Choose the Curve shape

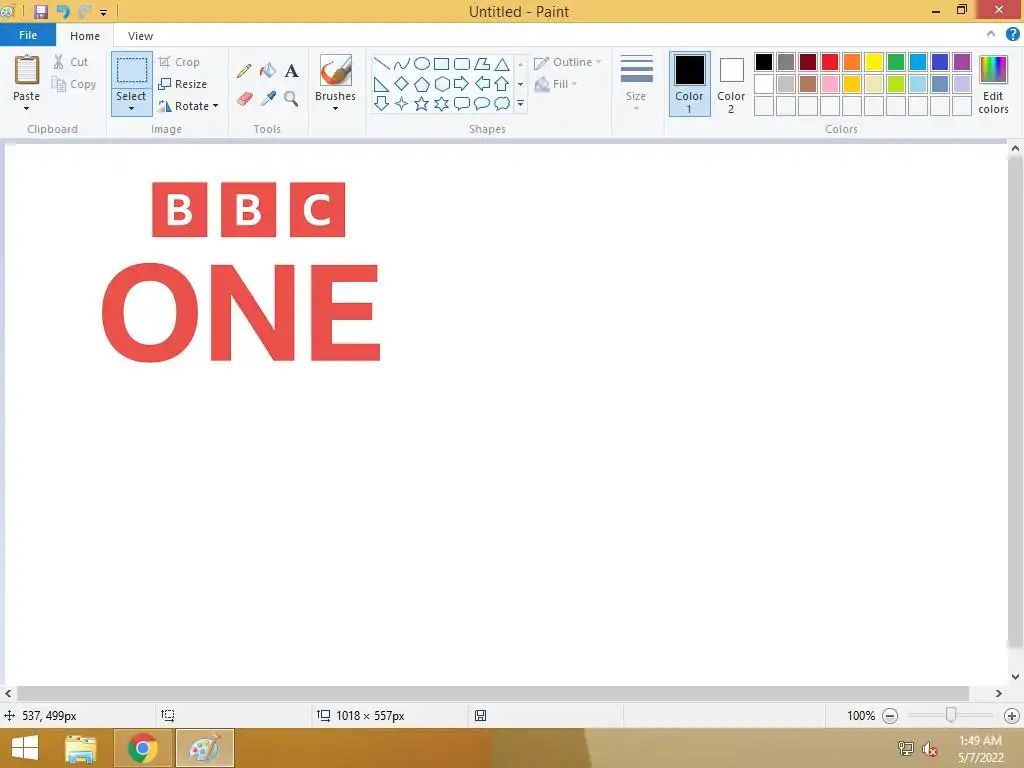[x=402, y=63]
